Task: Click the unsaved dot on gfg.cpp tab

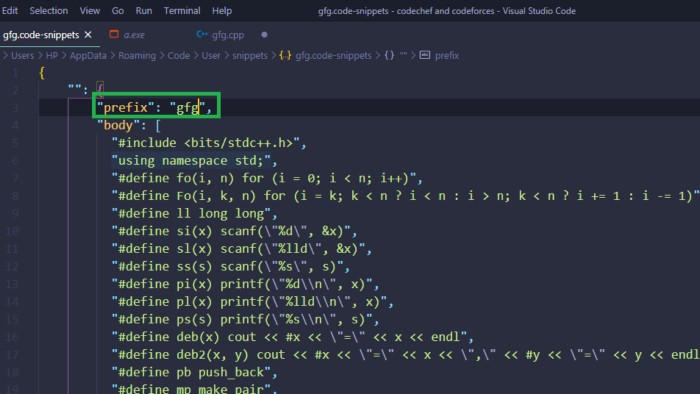Action: click(x=264, y=35)
